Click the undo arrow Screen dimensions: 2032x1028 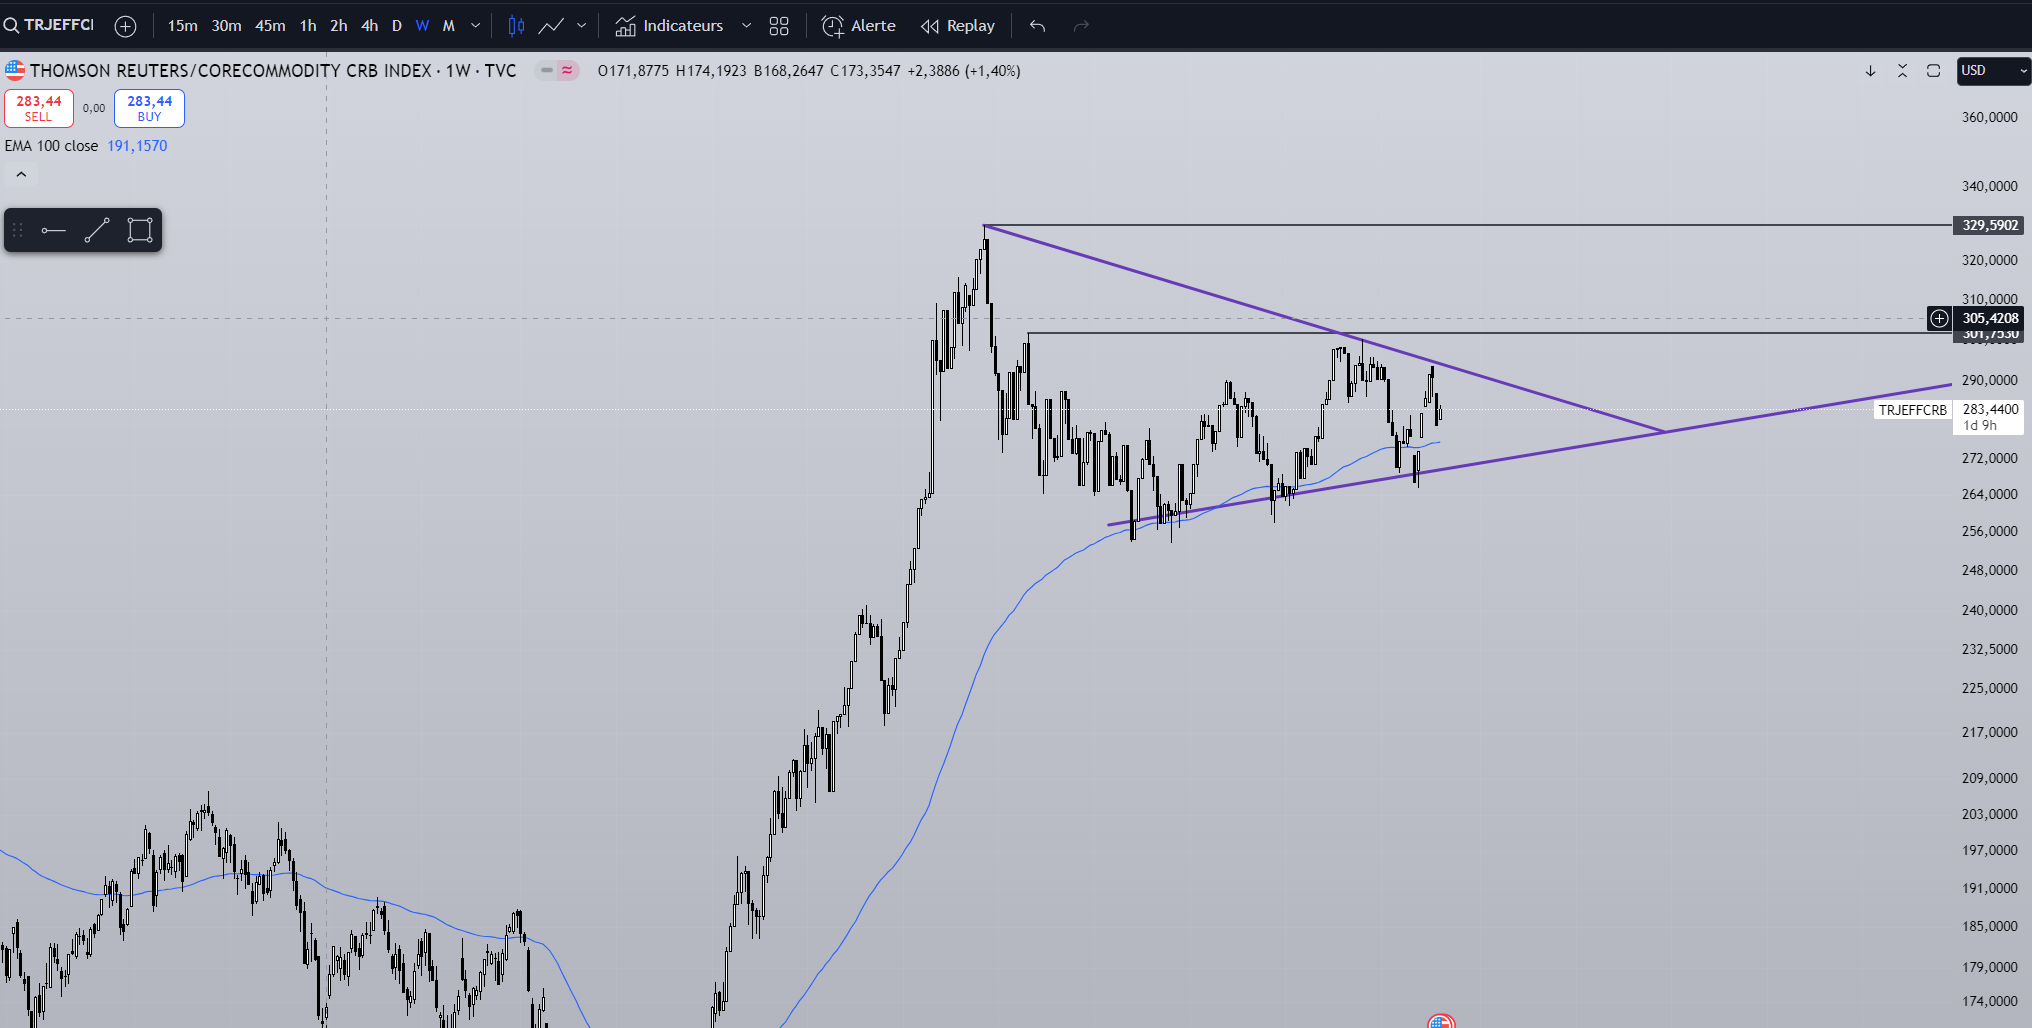(1037, 26)
